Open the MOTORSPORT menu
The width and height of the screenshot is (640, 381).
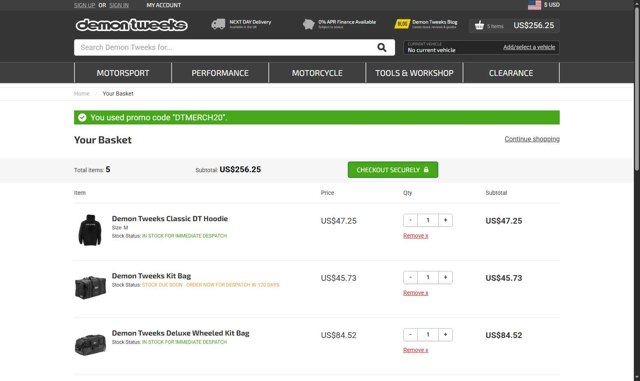(x=123, y=73)
